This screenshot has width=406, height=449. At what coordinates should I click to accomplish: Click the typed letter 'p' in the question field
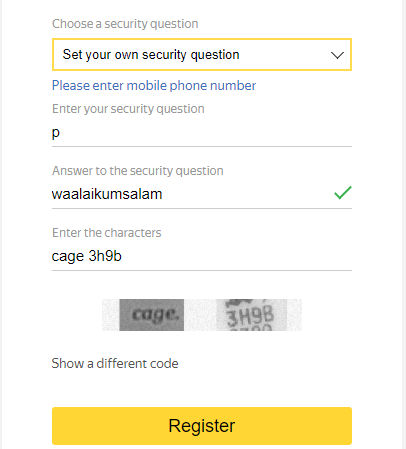[56, 134]
